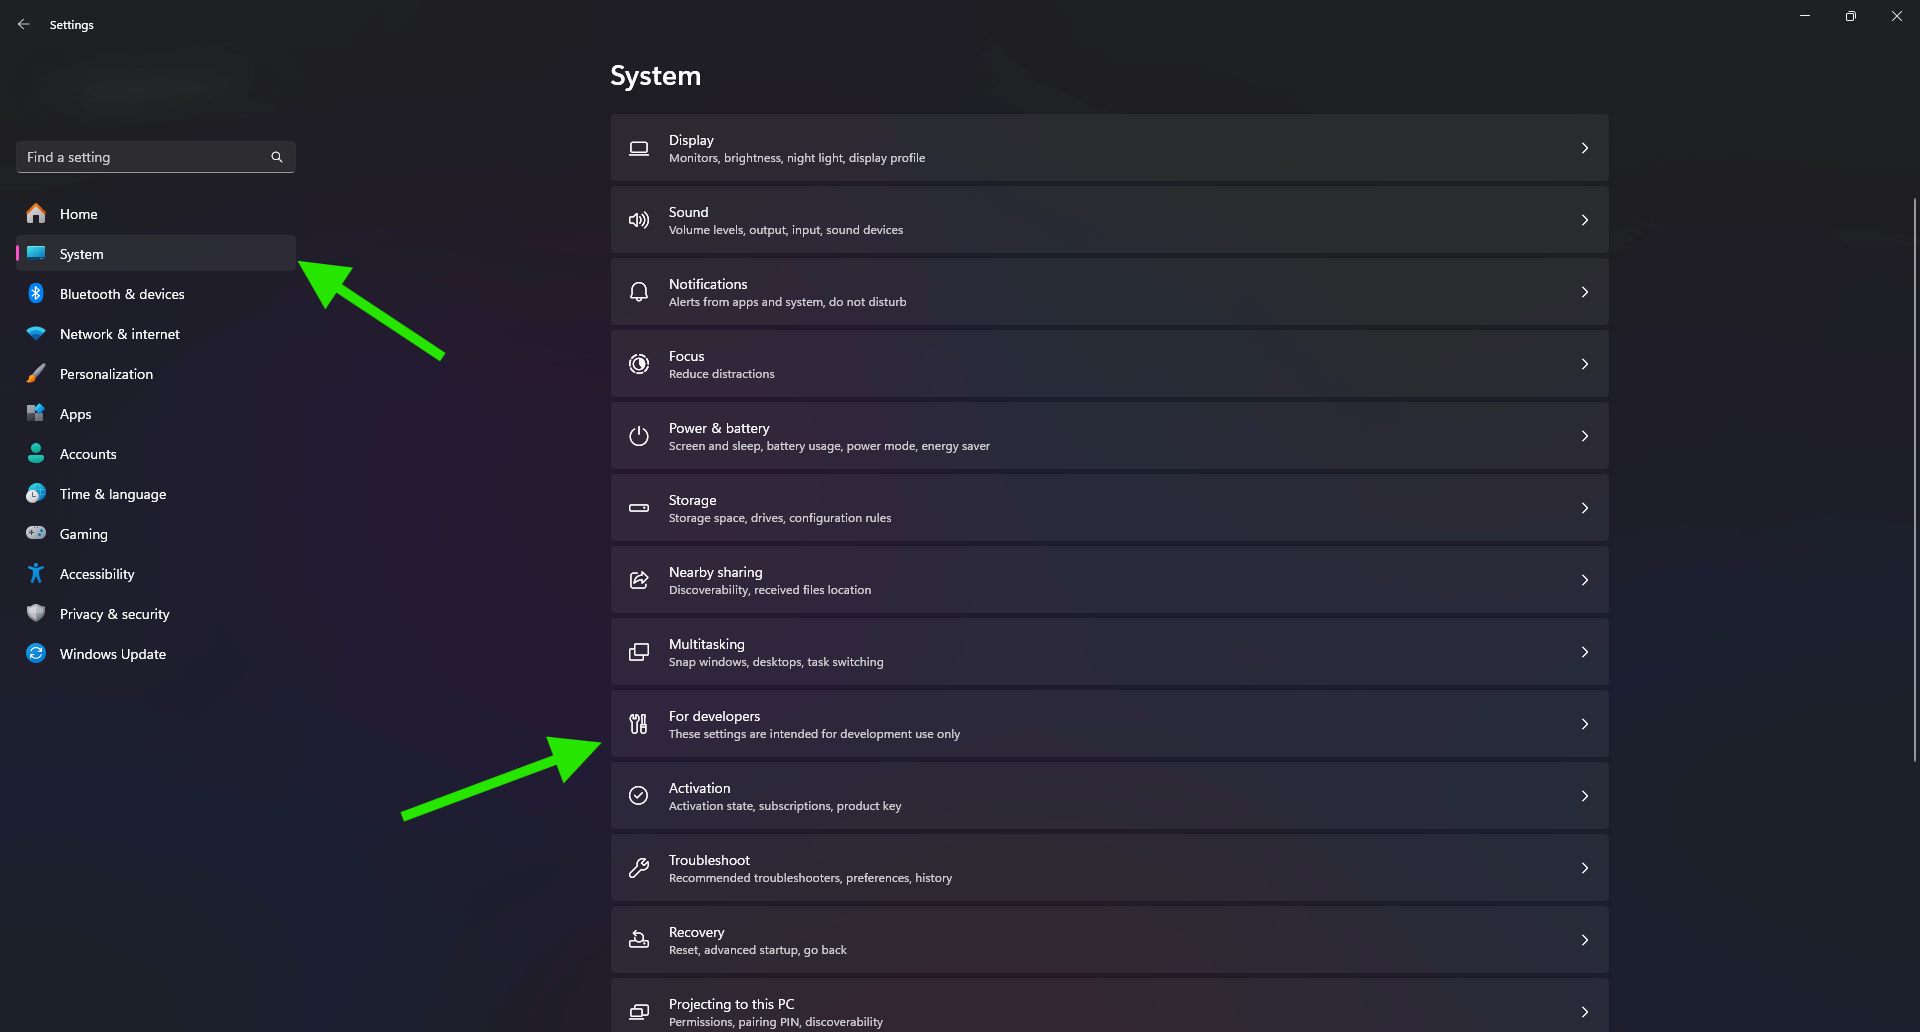This screenshot has height=1032, width=1920.
Task: Open Time & language in the sidebar
Action: [x=156, y=494]
